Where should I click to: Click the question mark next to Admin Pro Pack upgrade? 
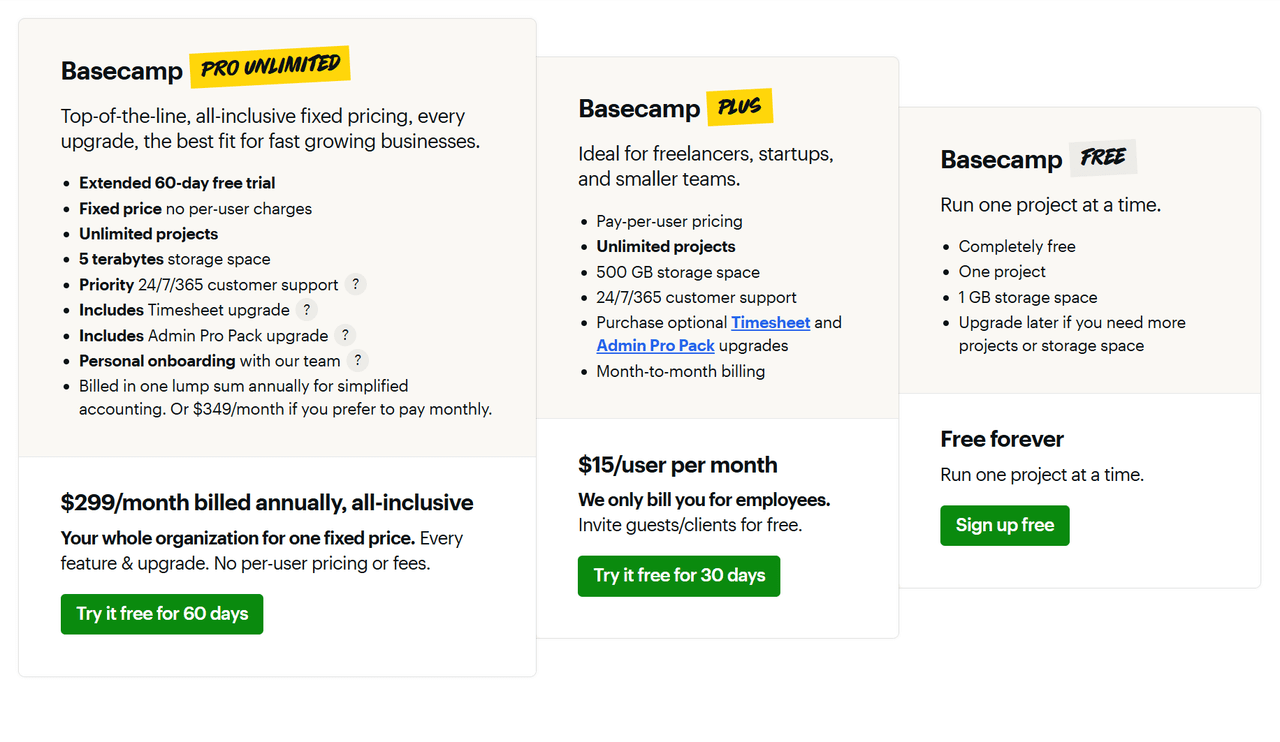tap(345, 336)
